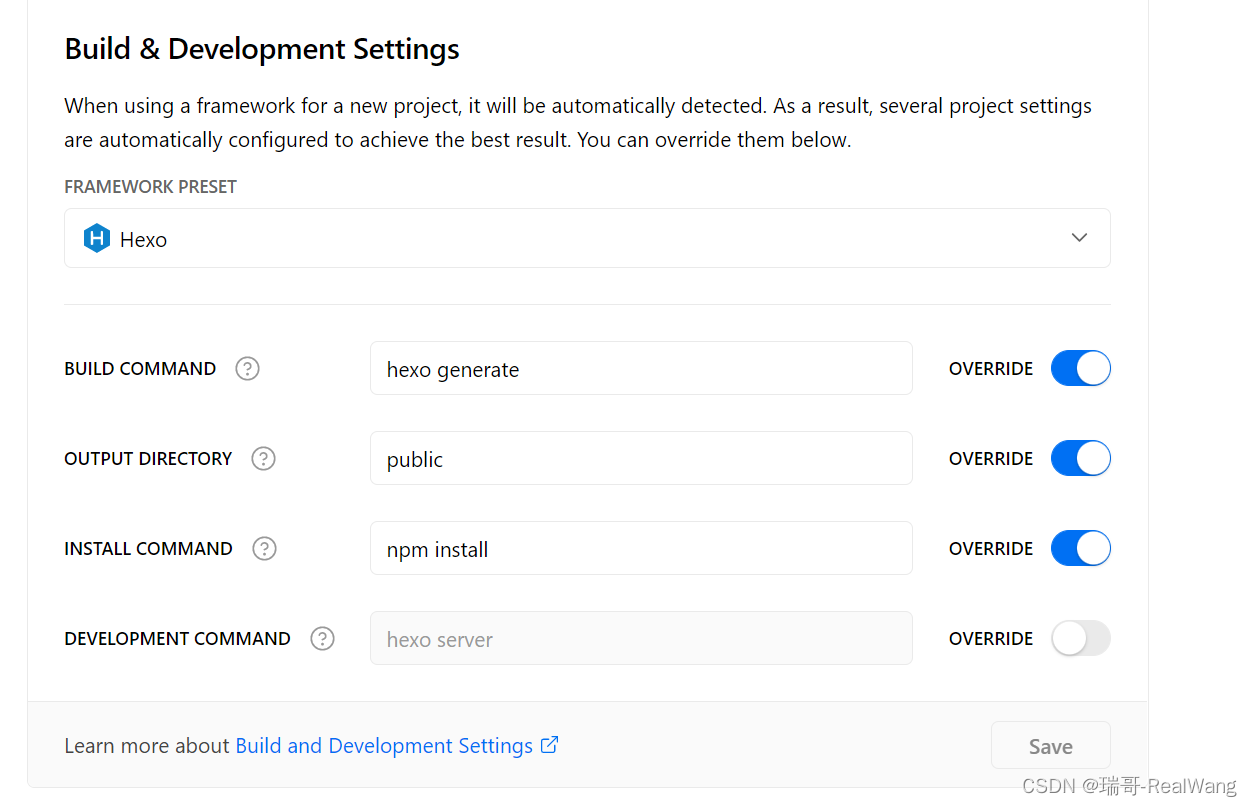Click the grayed hexo server development field
This screenshot has width=1252, height=807.
(x=640, y=638)
